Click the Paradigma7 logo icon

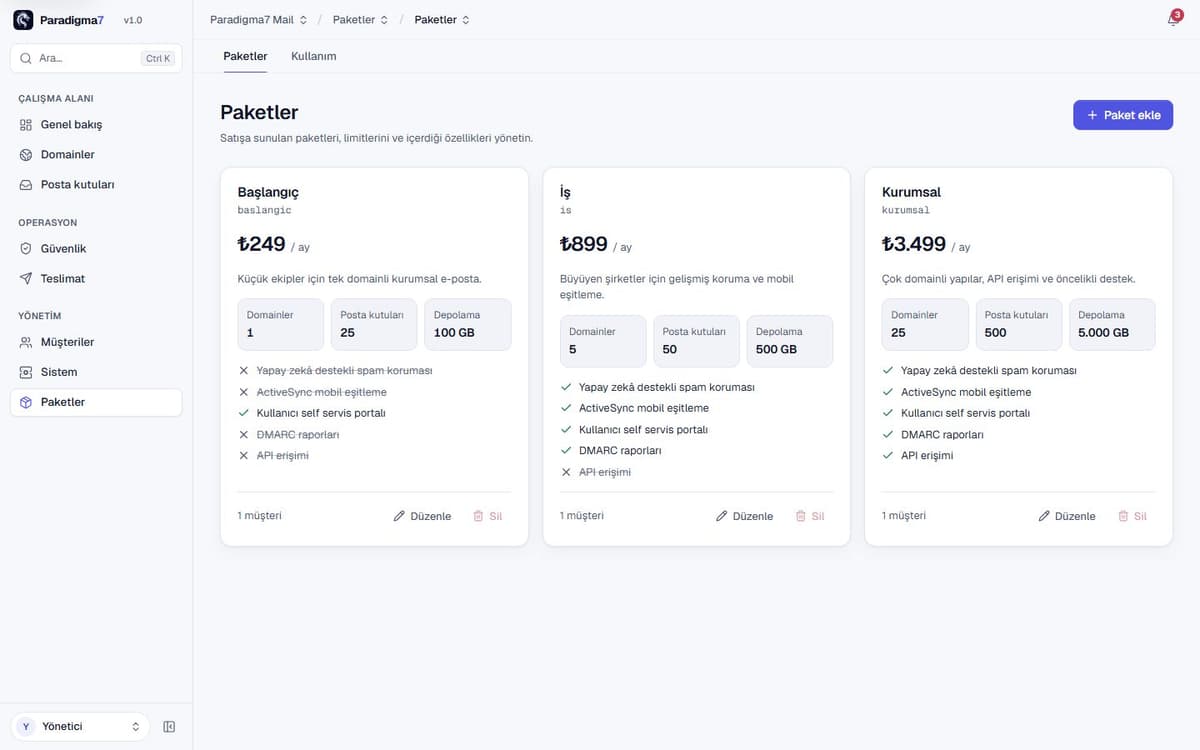click(23, 20)
